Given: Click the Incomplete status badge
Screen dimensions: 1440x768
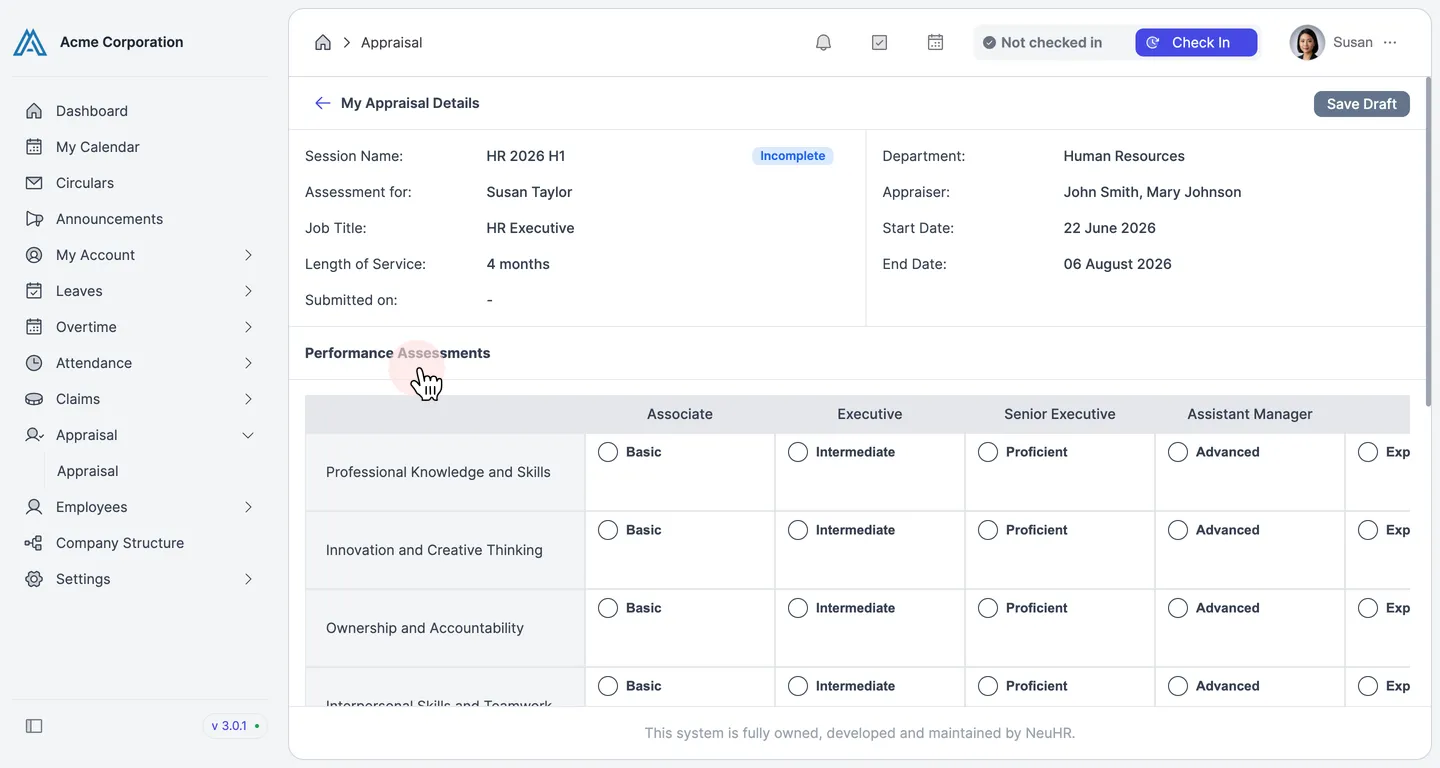Looking at the screenshot, I should (792, 156).
